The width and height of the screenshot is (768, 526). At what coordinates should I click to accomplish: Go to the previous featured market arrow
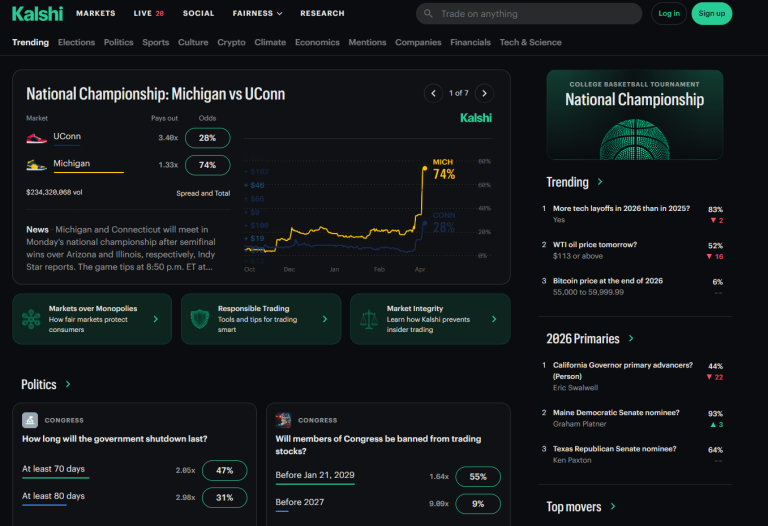433,93
